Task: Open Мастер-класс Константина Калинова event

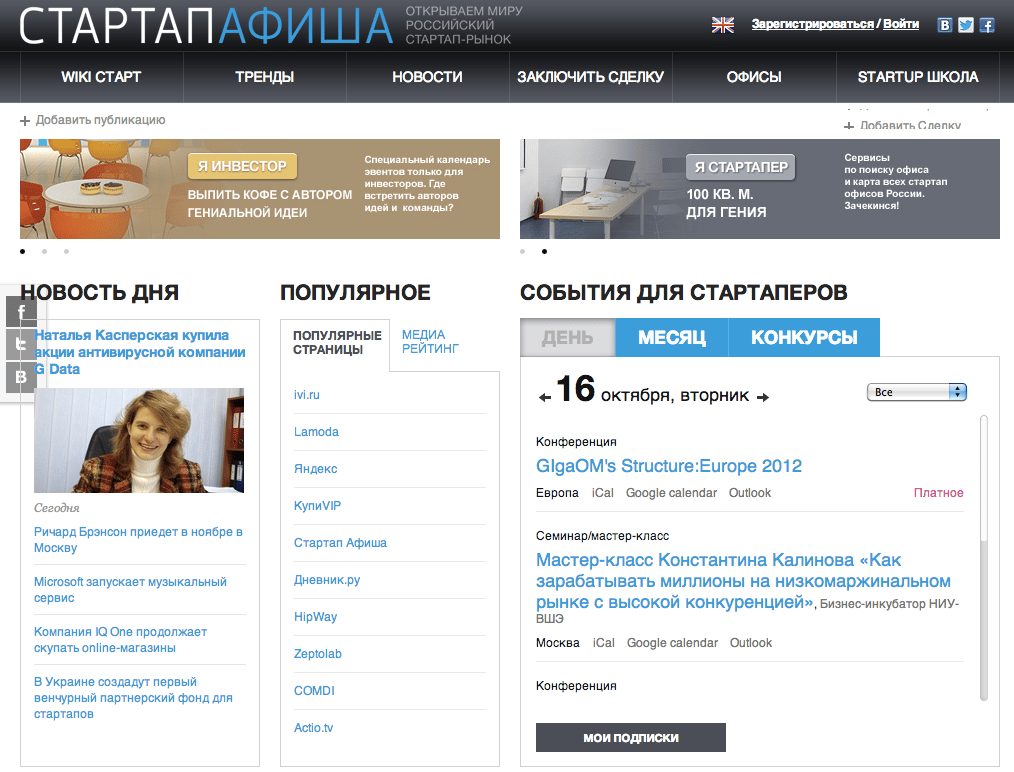Action: 743,581
